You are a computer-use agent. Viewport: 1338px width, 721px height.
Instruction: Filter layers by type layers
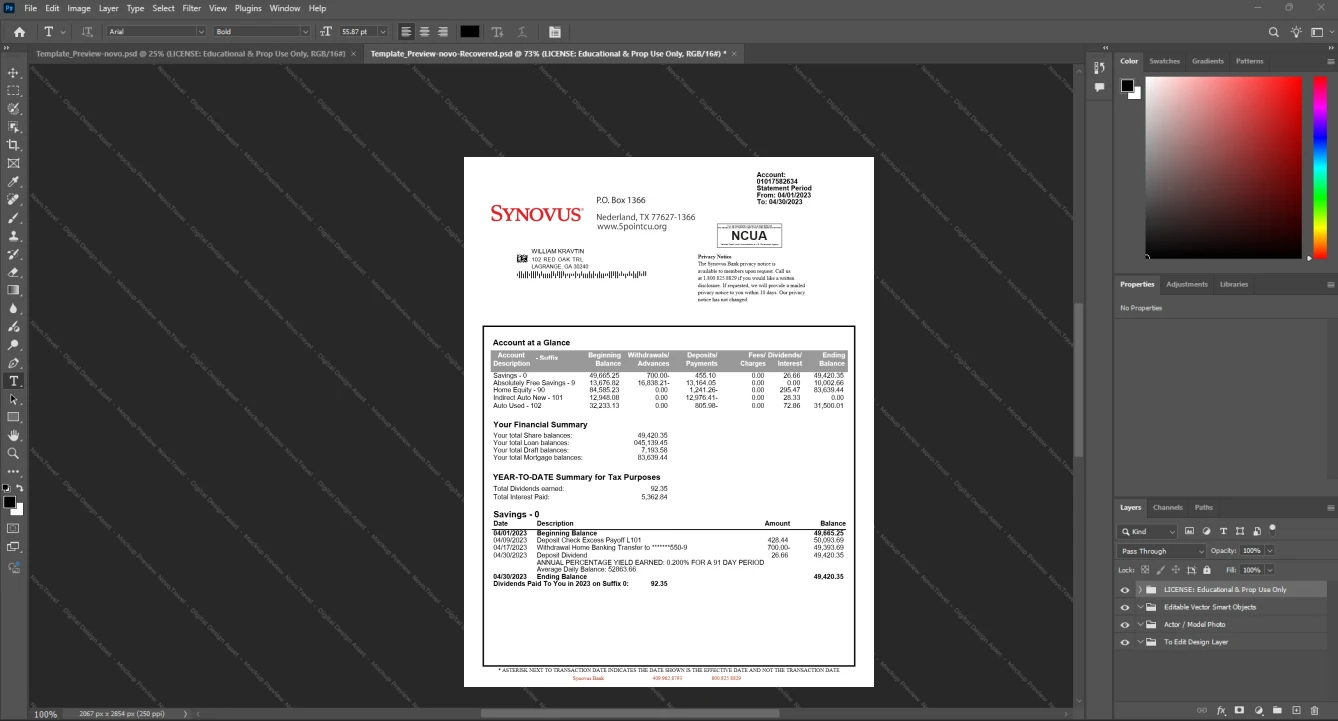coord(1223,531)
